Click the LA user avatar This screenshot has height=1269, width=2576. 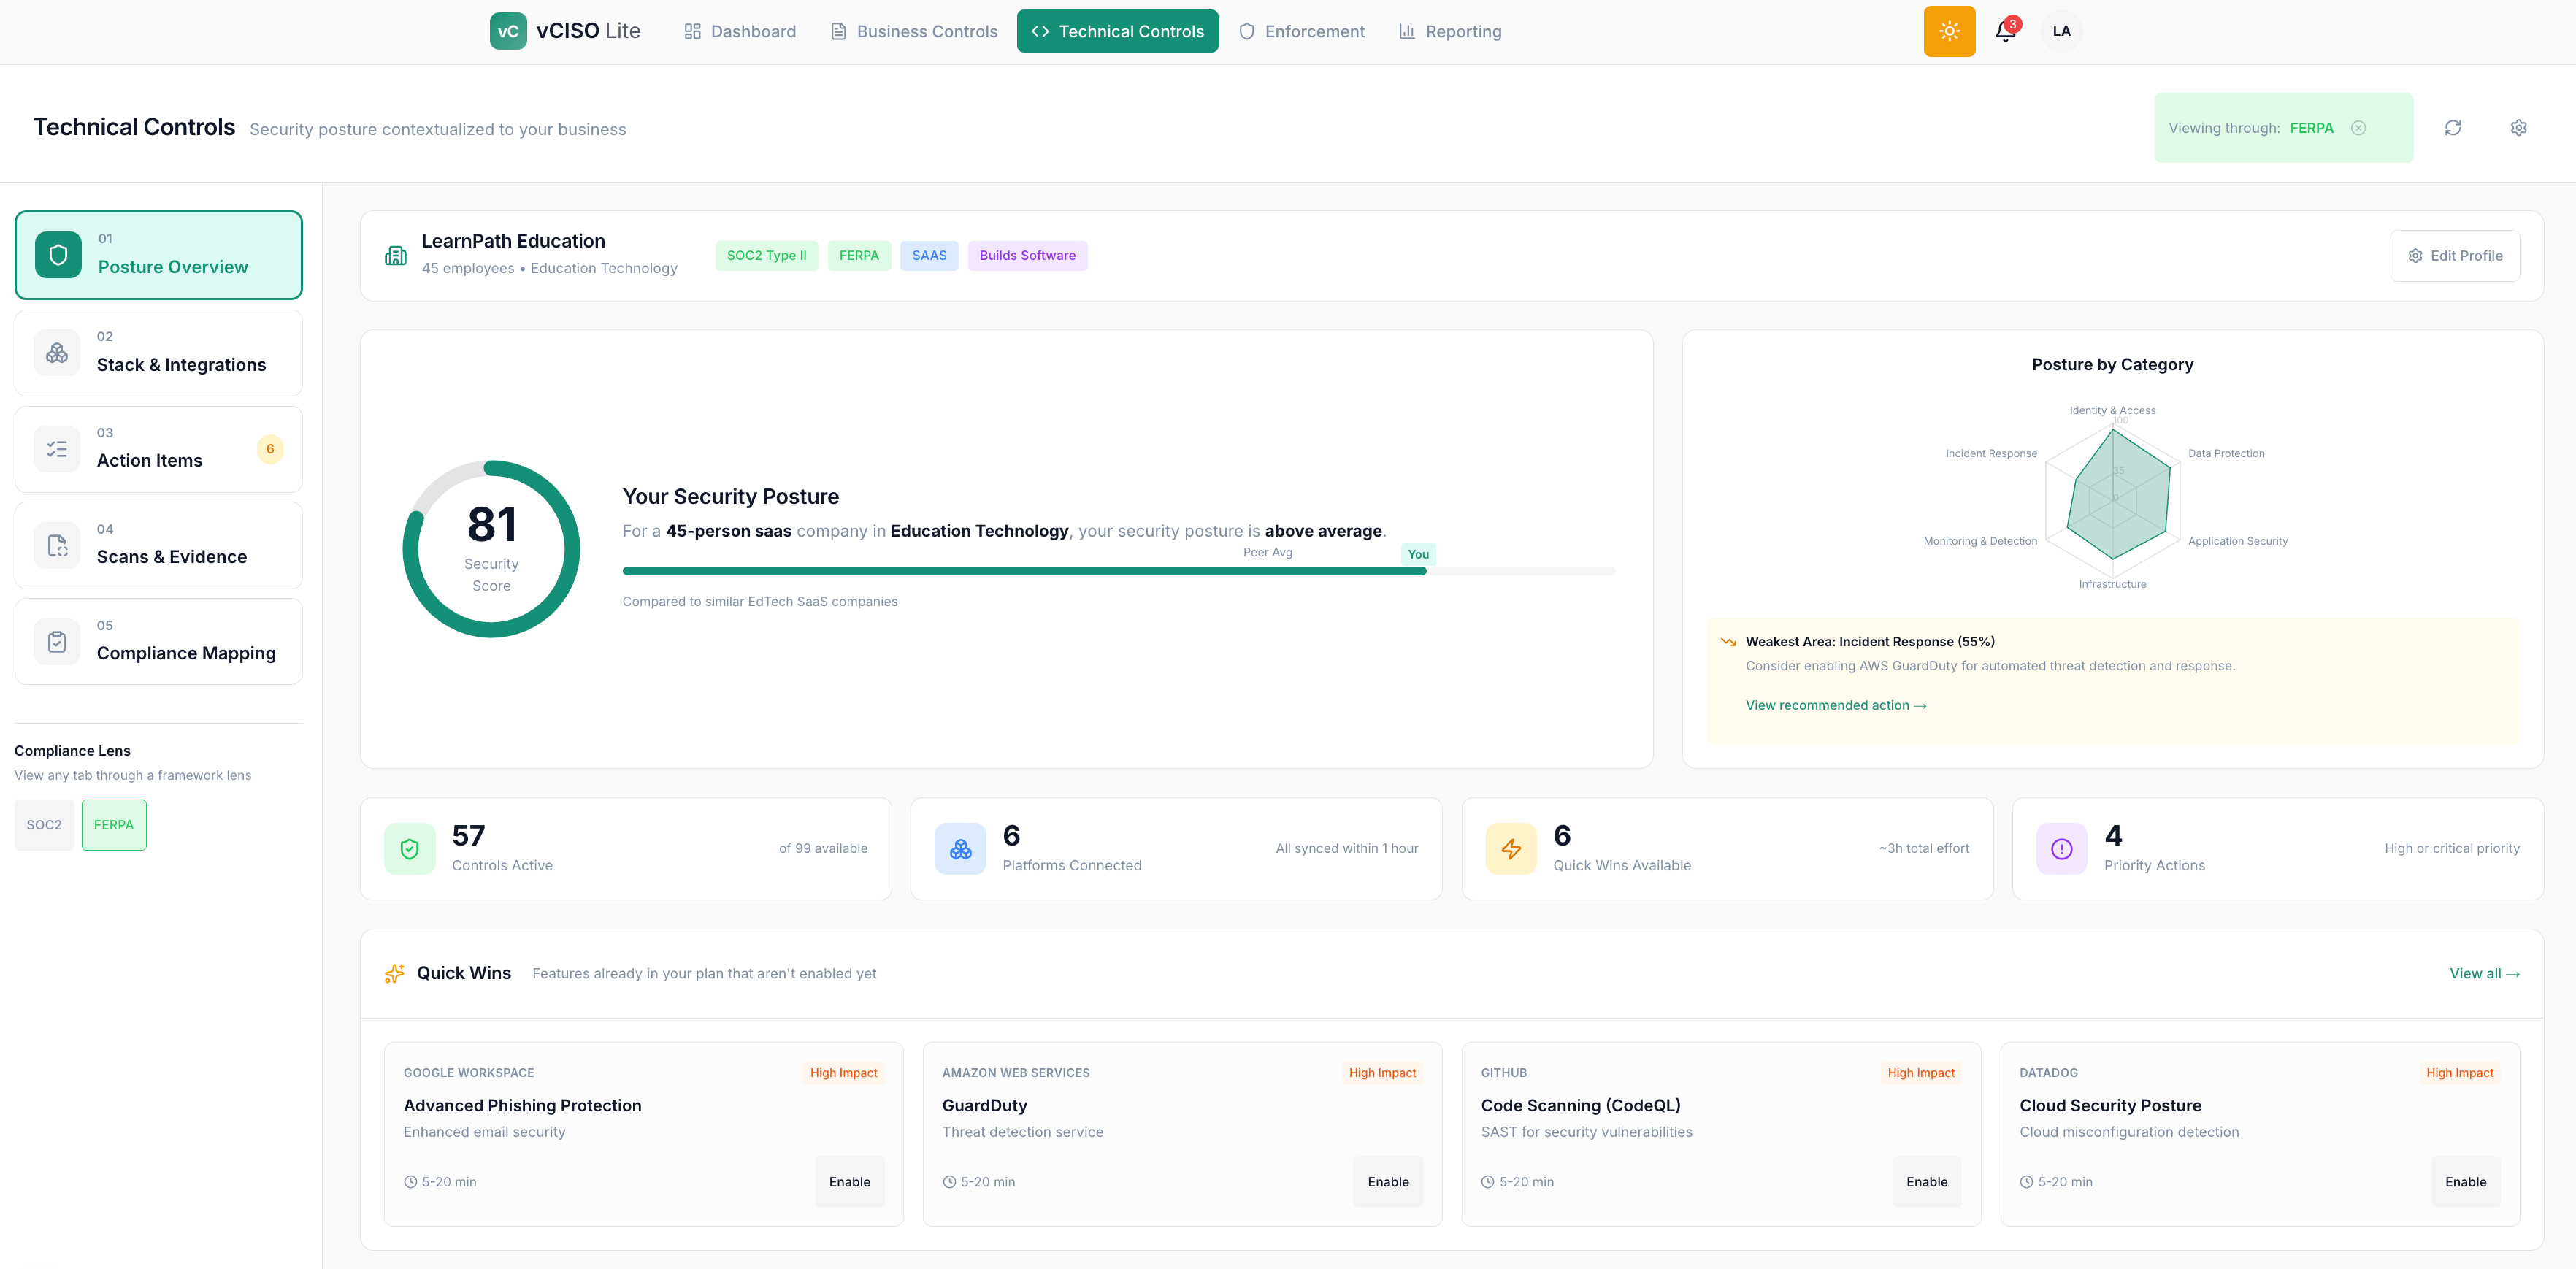click(x=2061, y=31)
